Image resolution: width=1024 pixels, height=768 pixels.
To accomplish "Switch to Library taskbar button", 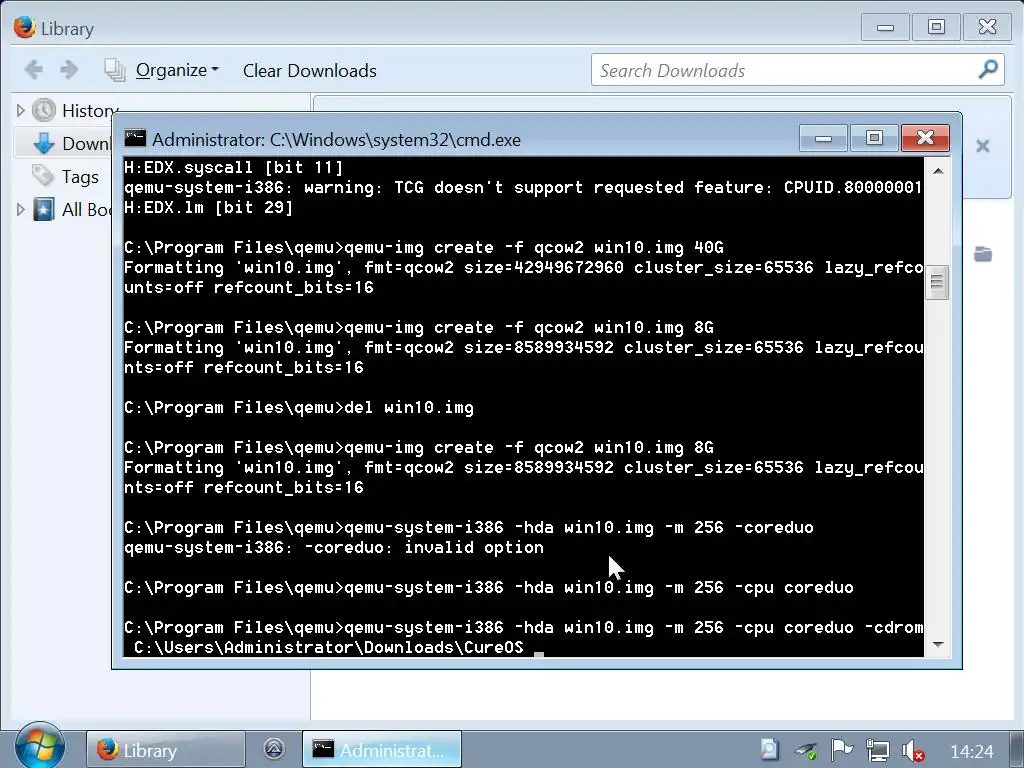I will click(166, 750).
